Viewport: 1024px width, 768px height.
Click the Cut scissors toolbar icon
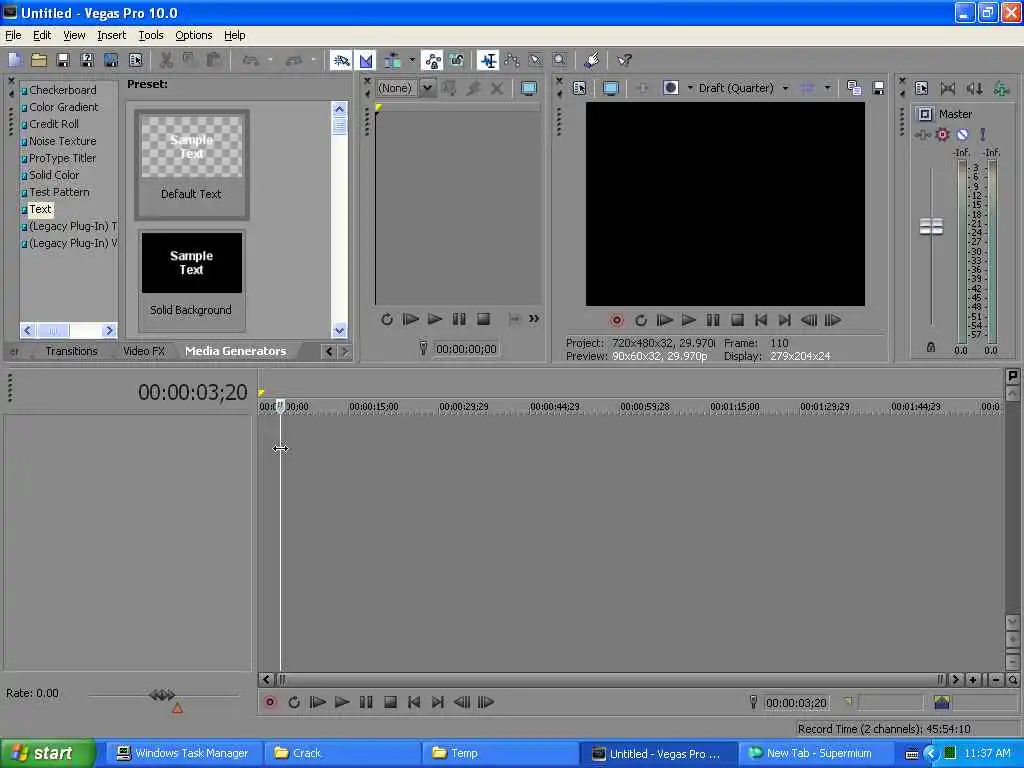click(x=166, y=61)
